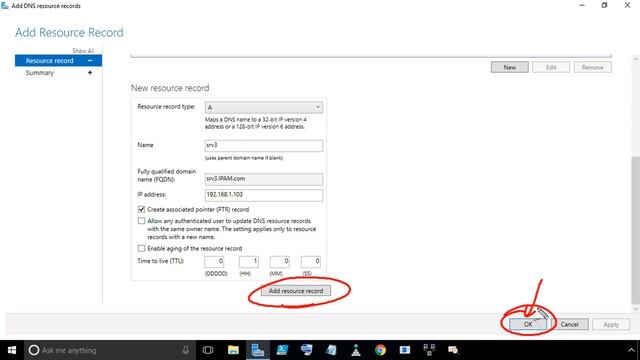Check Enable aging of the resource record
The image size is (640, 360).
(141, 248)
